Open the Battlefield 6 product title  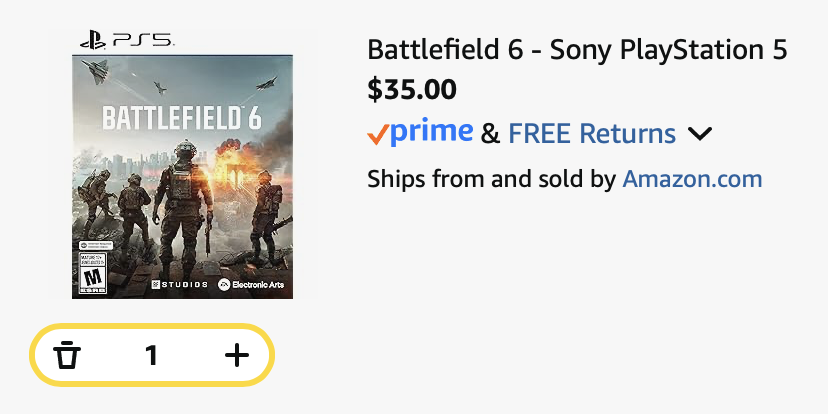click(577, 50)
